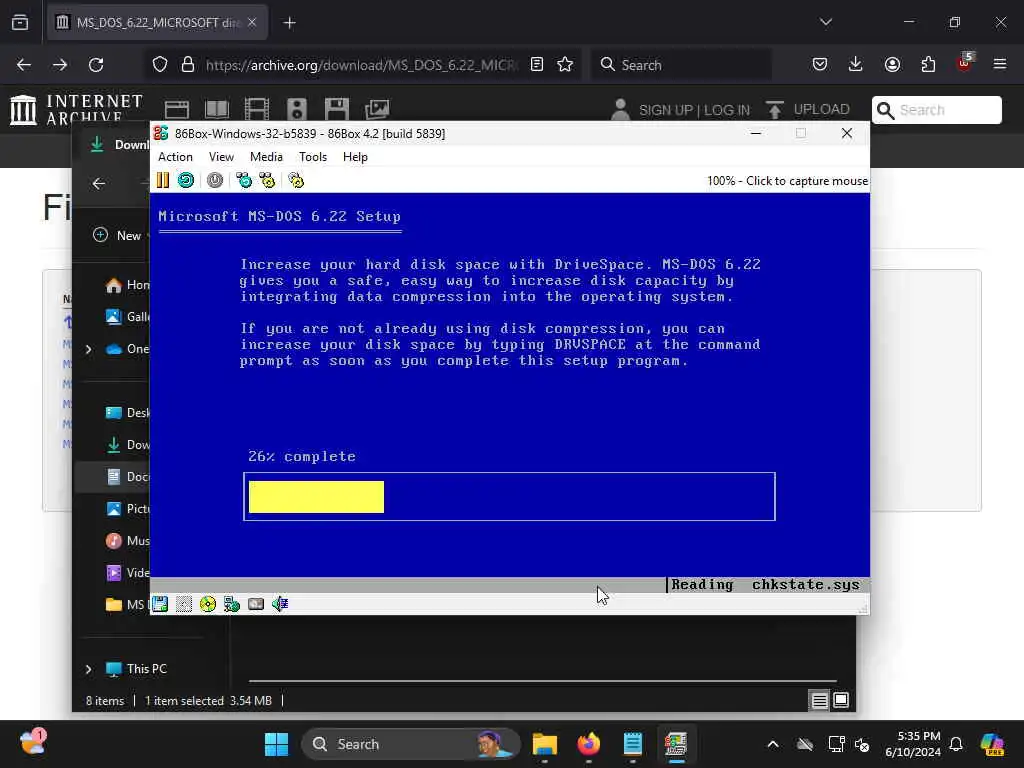
Task: Click the Internet Archive logo
Action: [x=76, y=108]
